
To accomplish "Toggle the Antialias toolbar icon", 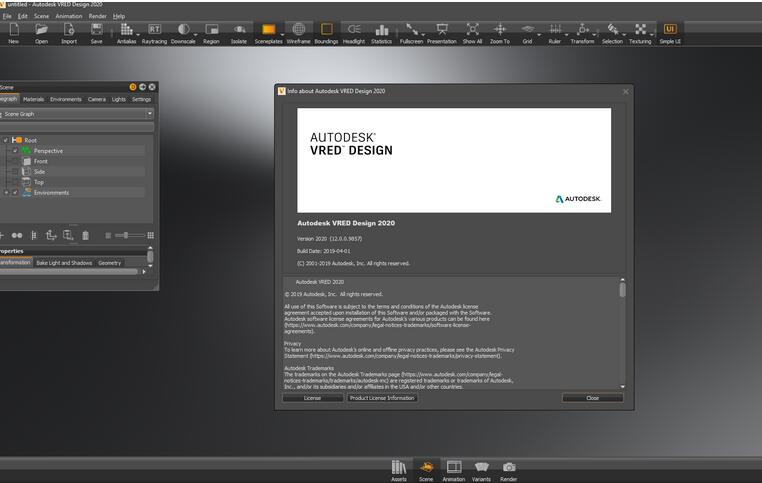I will pyautogui.click(x=126, y=30).
